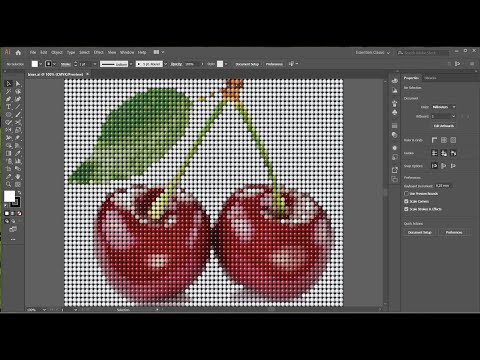This screenshot has width=480, height=360.
Task: Toggle Scale Strokes & Effects checkbox
Action: [x=406, y=209]
